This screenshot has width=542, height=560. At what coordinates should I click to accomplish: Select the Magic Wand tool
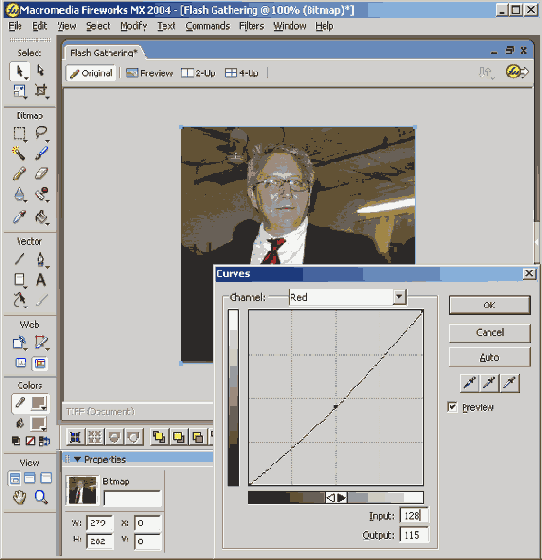(x=19, y=153)
